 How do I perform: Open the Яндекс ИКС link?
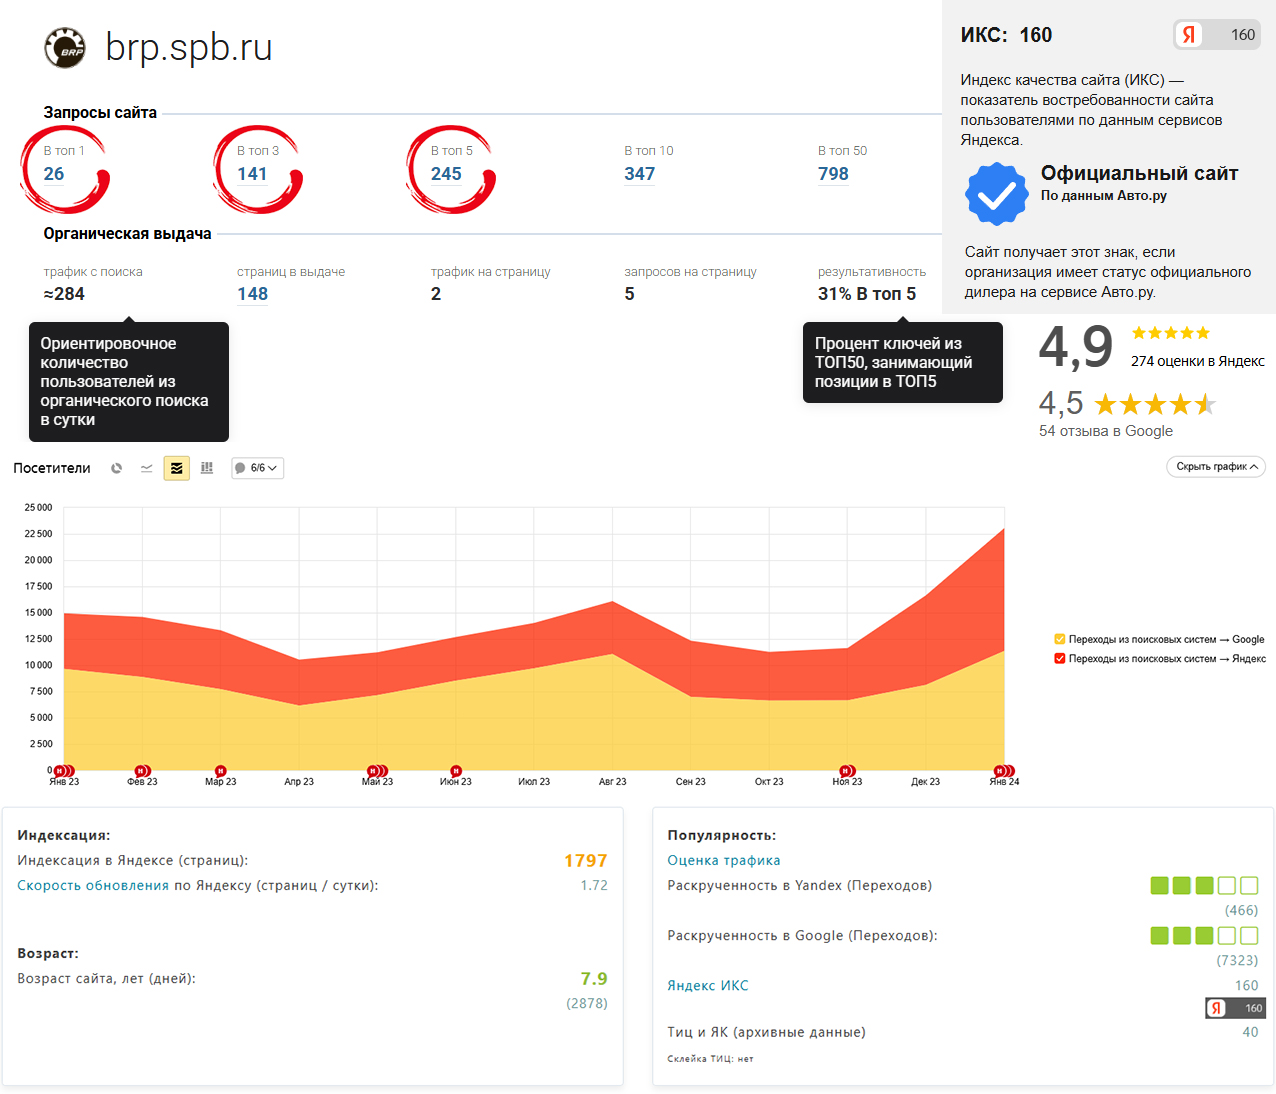point(708,985)
